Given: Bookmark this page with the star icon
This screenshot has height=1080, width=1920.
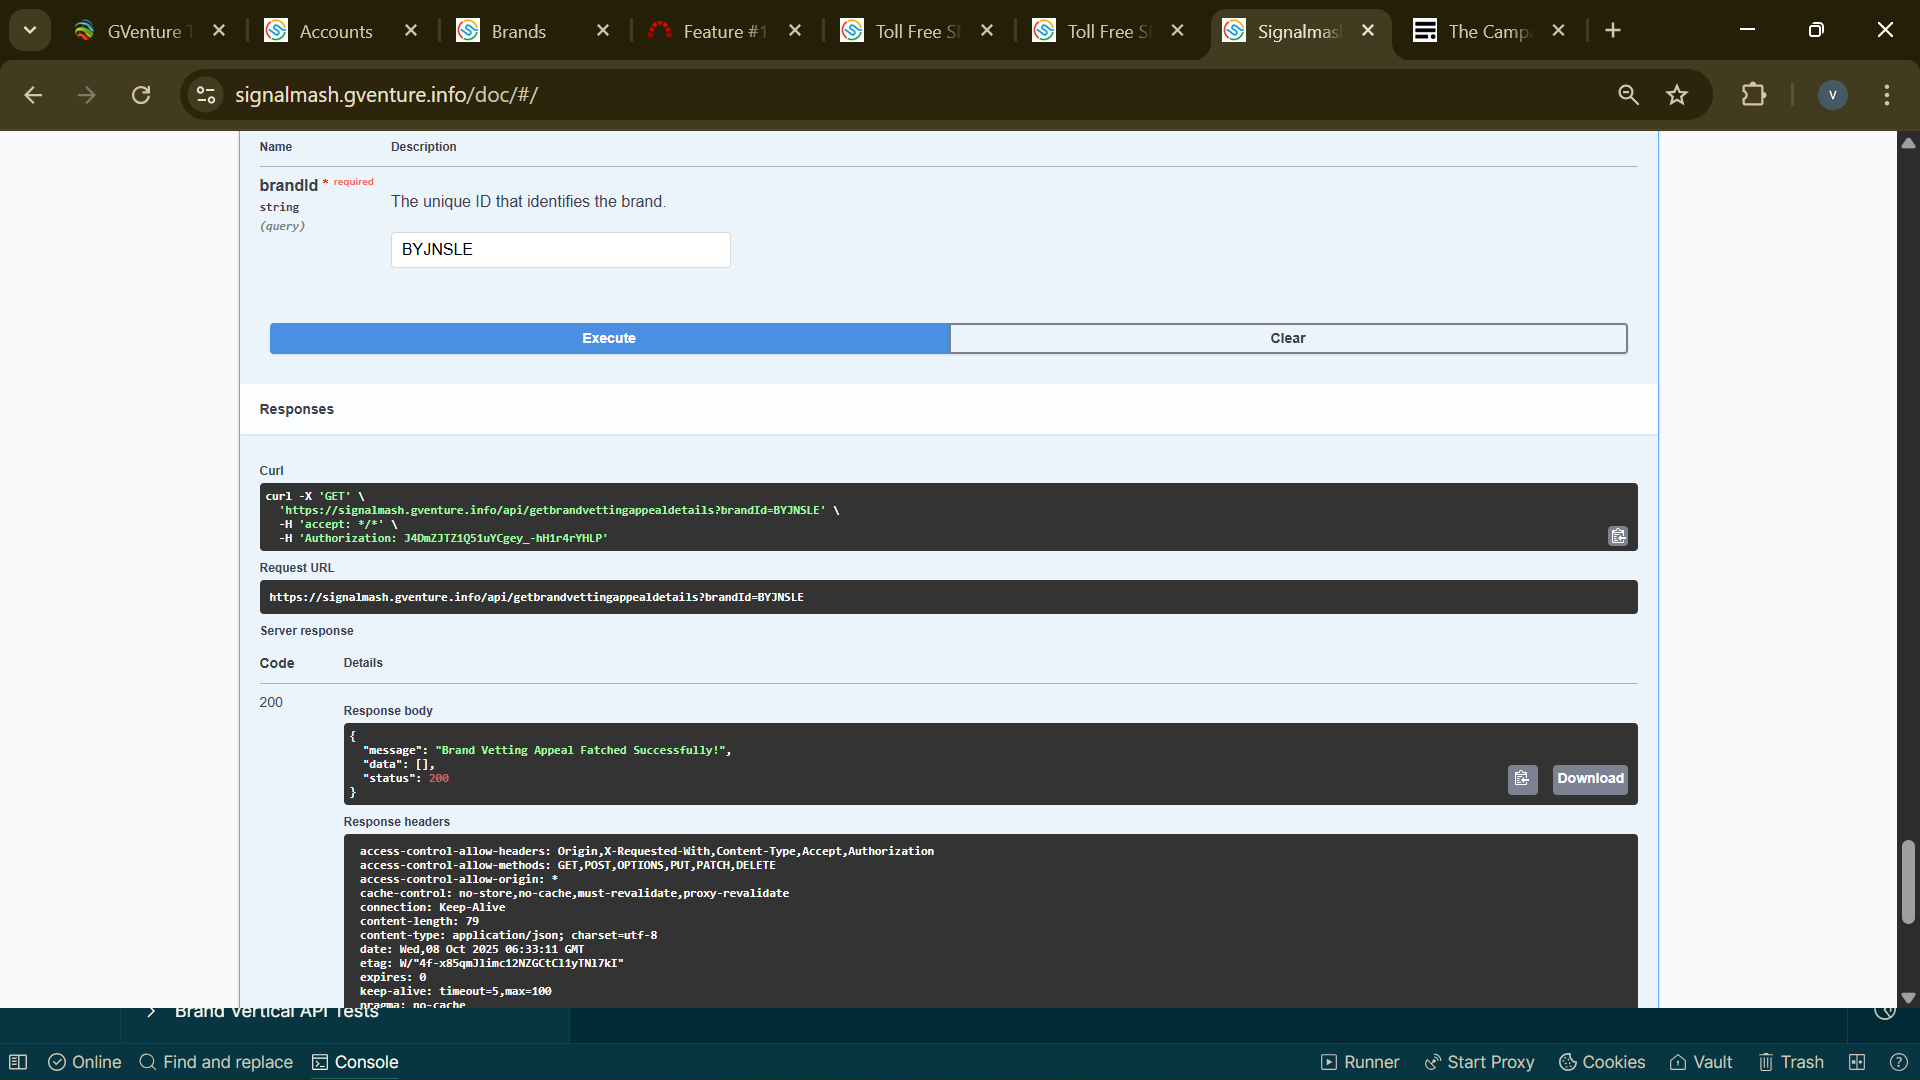Looking at the screenshot, I should pyautogui.click(x=1677, y=95).
